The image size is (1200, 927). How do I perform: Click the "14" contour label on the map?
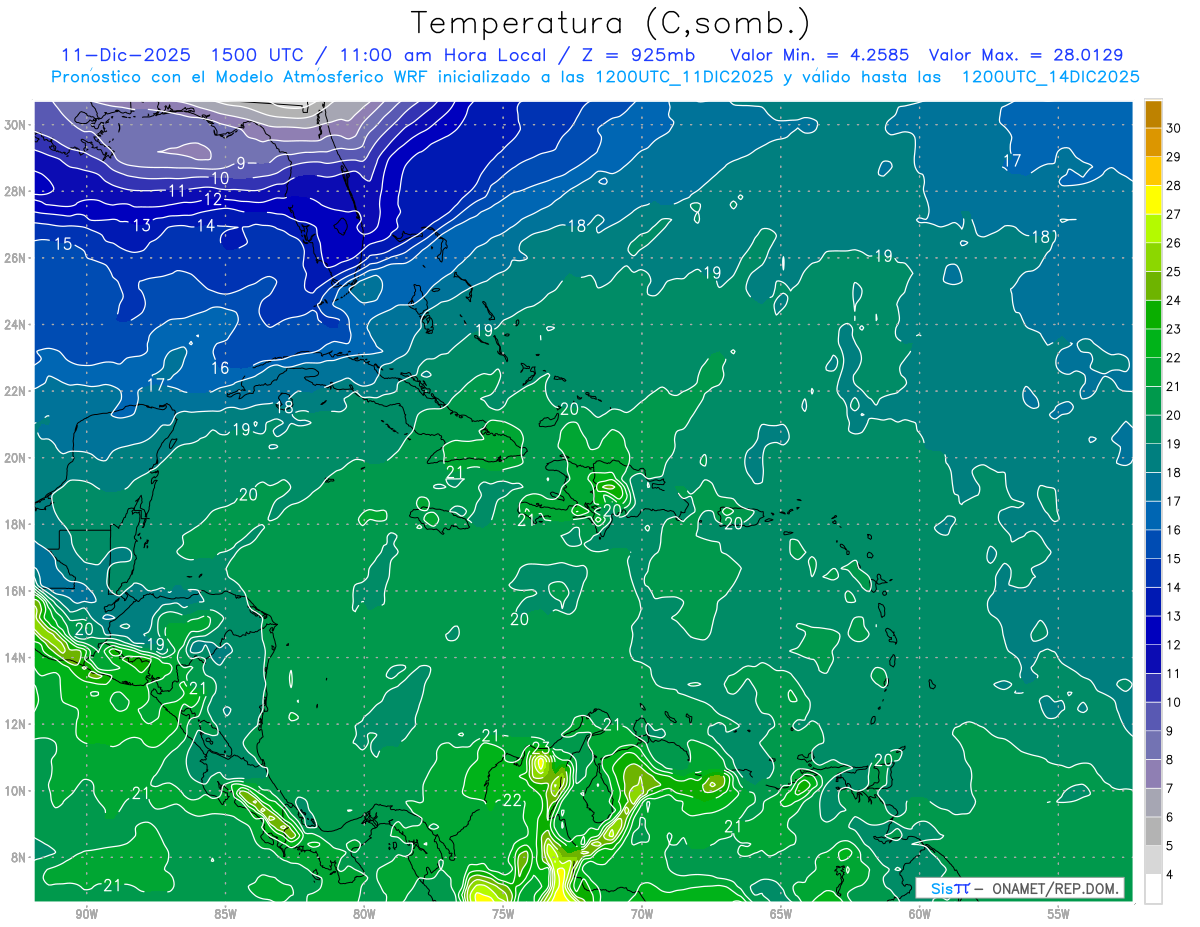(x=206, y=226)
